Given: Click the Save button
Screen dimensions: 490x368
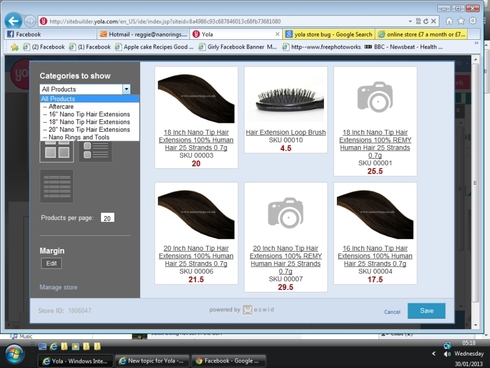Looking at the screenshot, I should coord(426,311).
